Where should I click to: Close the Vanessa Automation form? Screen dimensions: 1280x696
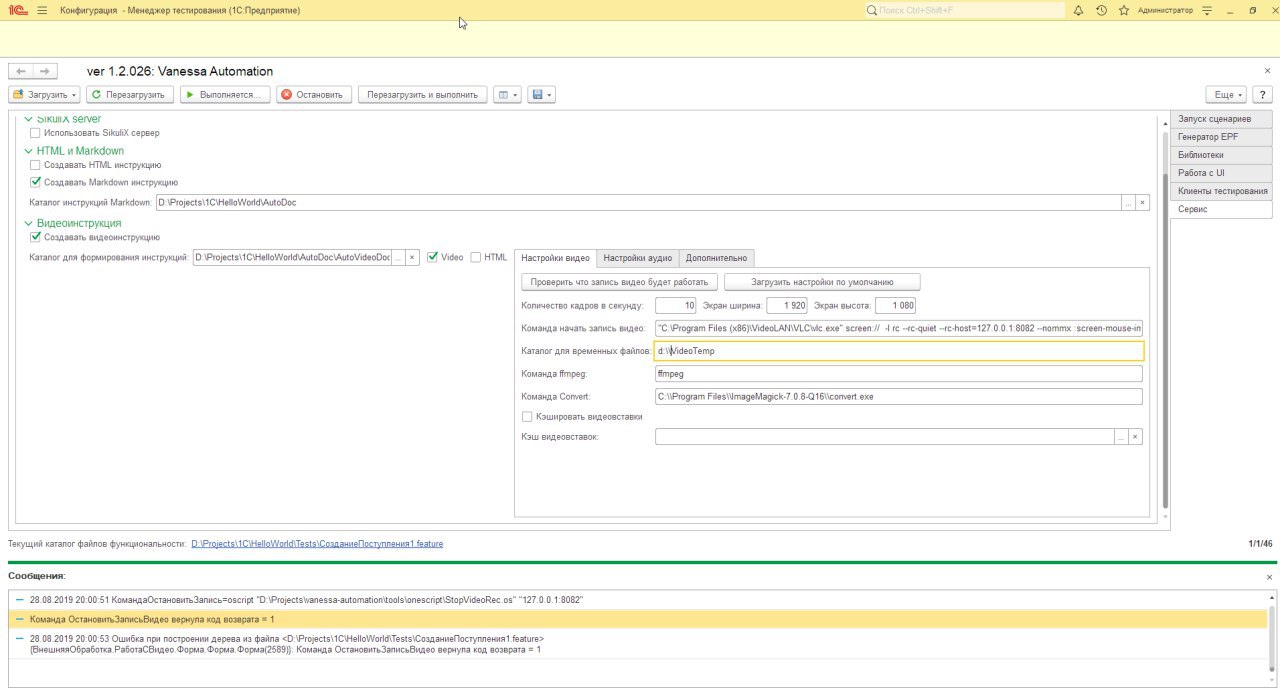click(x=1268, y=71)
